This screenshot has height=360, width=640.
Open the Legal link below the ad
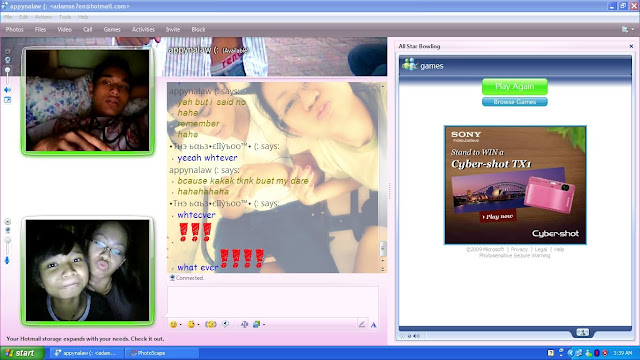pos(540,249)
